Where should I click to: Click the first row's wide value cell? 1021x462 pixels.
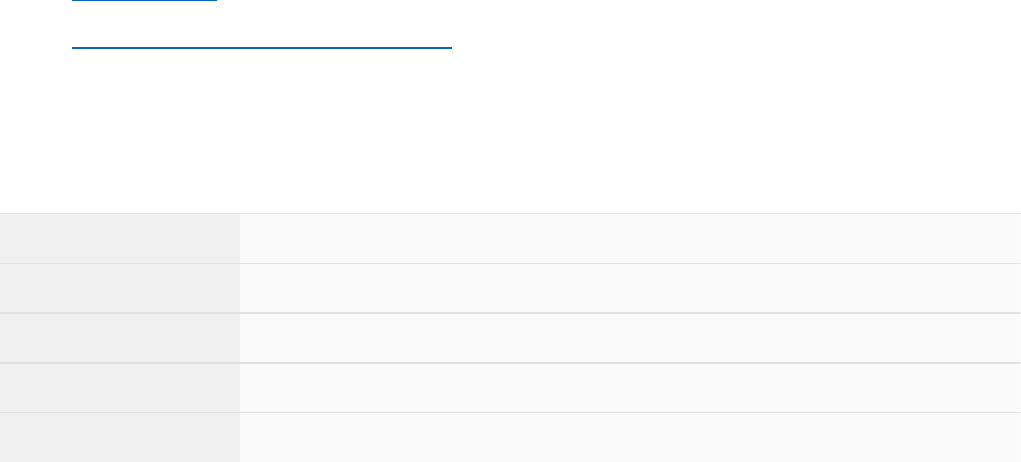[x=630, y=239]
